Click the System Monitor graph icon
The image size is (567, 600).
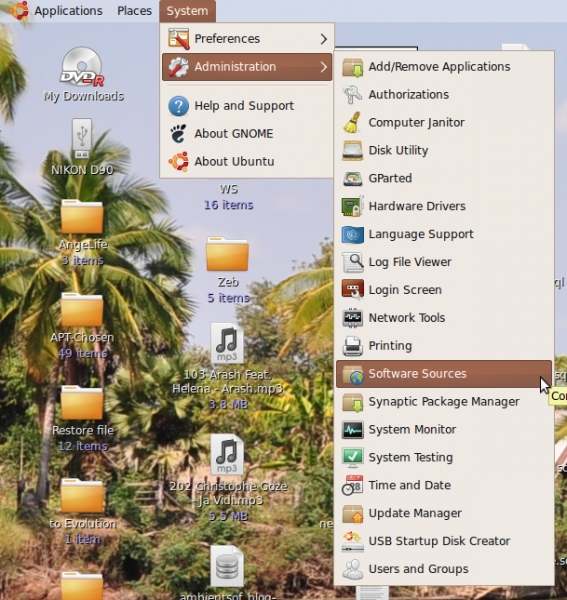352,430
